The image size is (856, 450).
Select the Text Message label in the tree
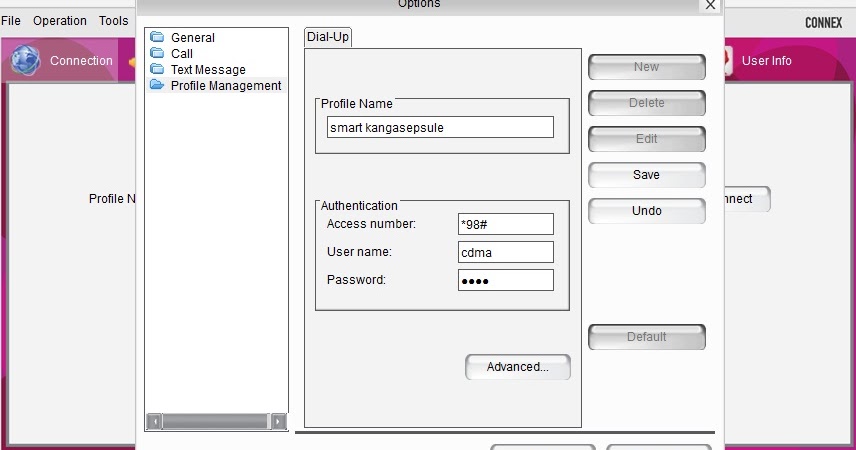(x=208, y=69)
